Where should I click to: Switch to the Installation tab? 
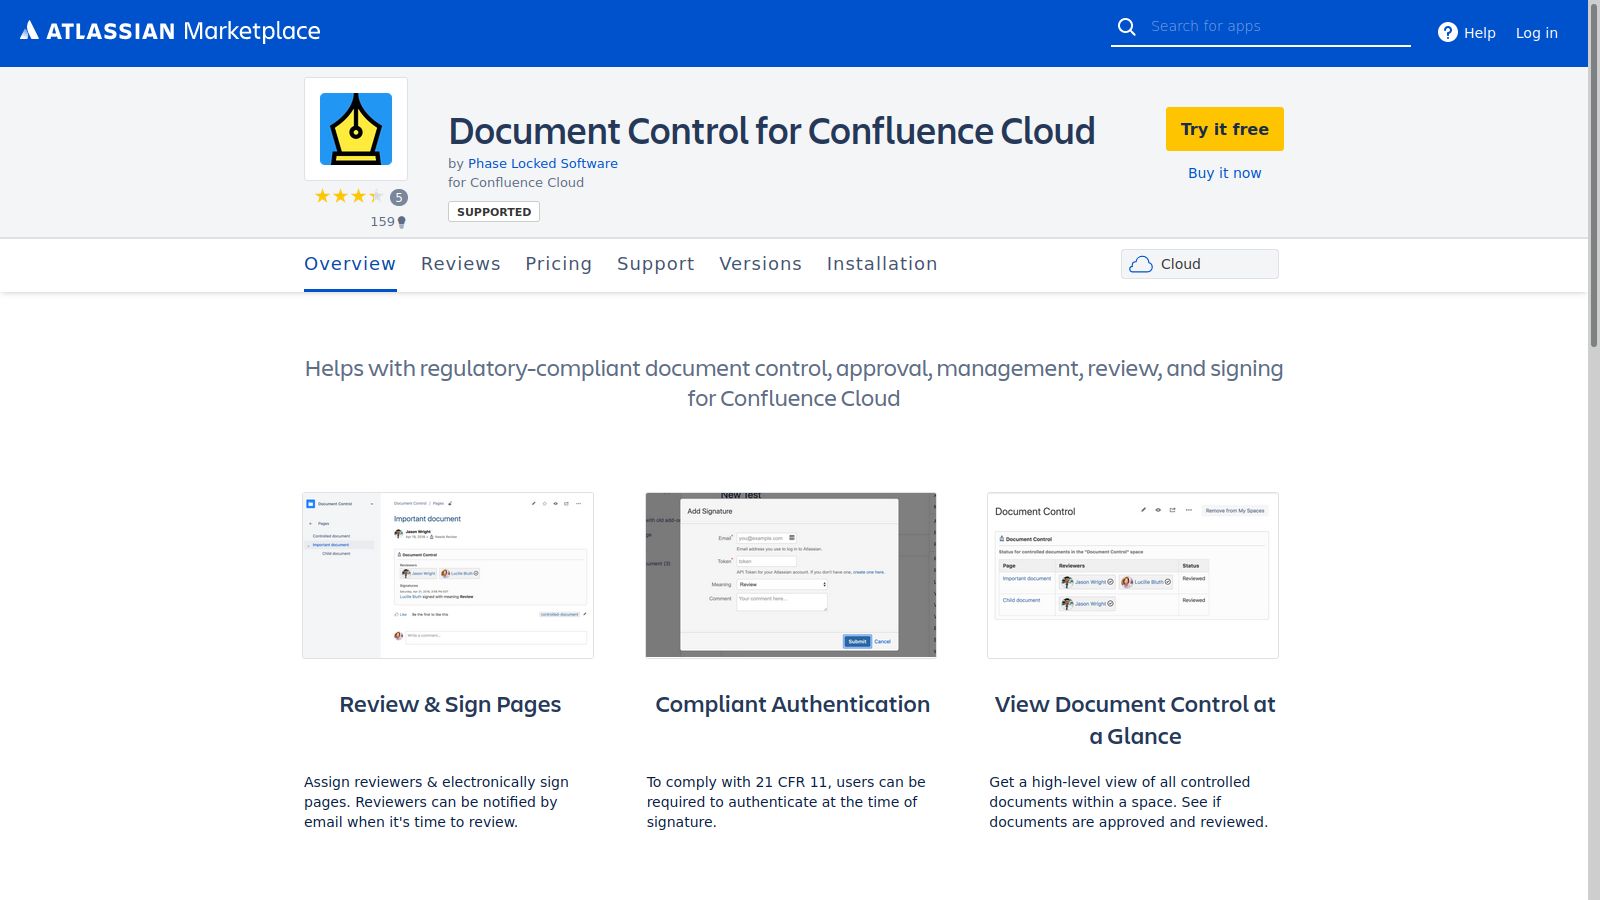point(882,264)
